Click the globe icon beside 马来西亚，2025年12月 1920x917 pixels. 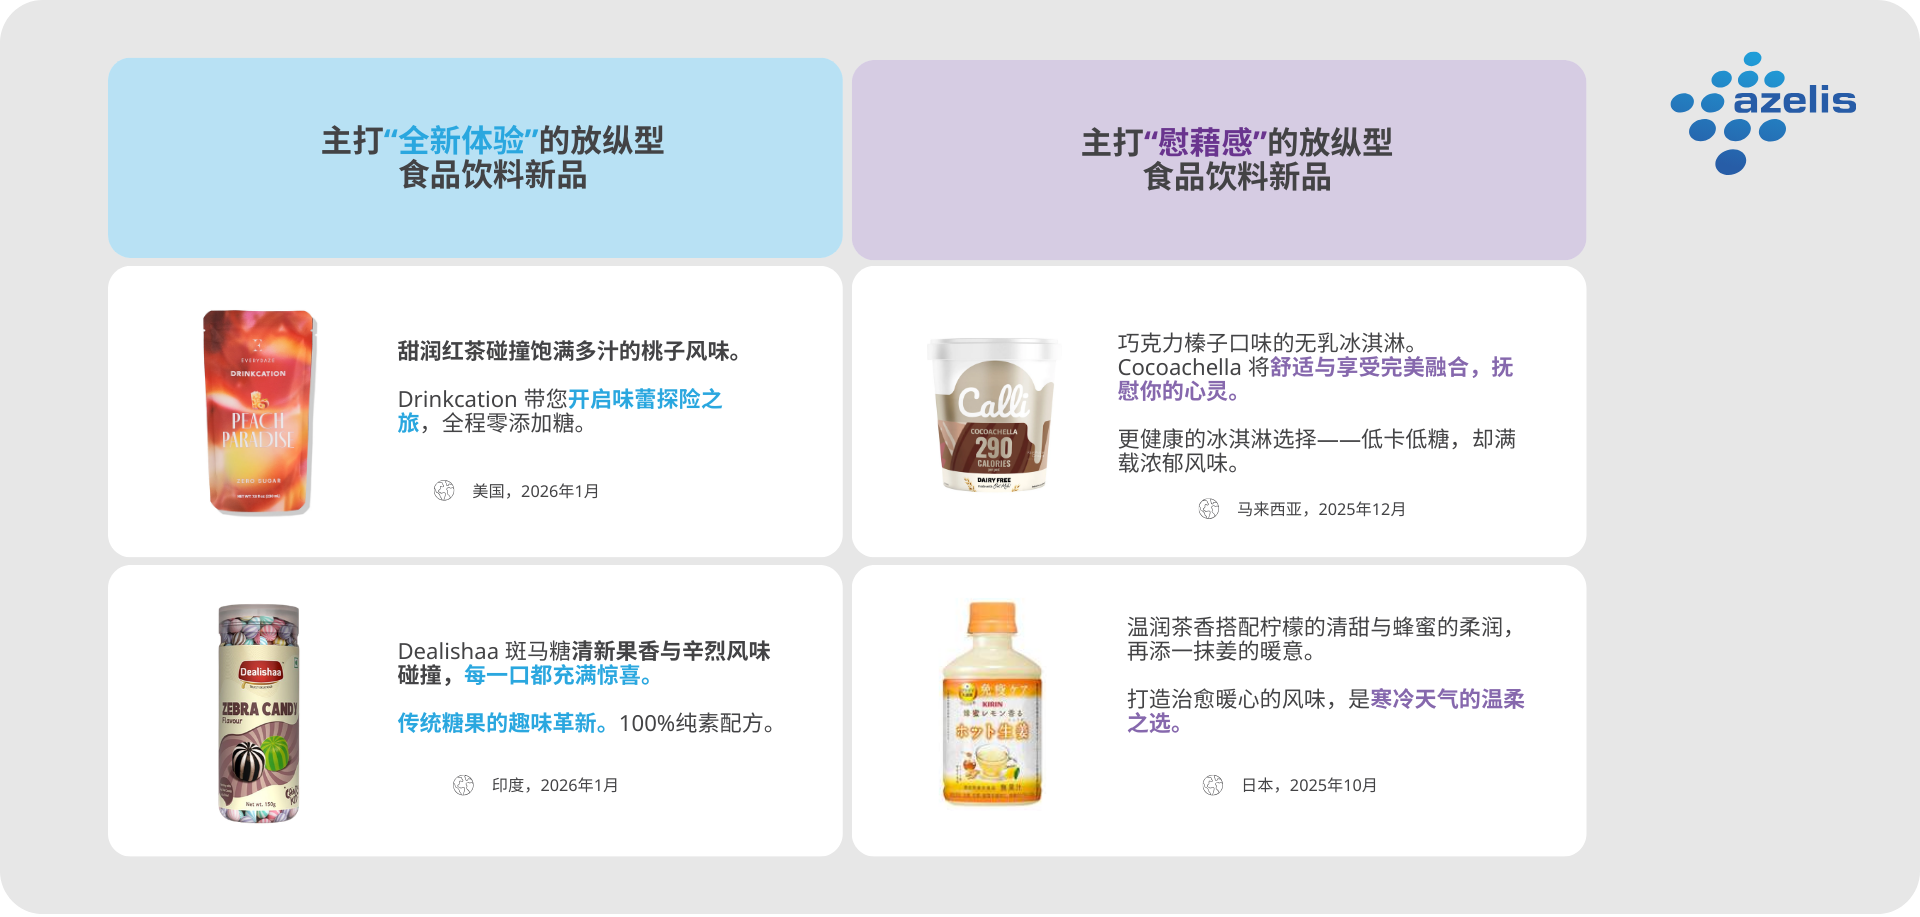(x=1209, y=509)
